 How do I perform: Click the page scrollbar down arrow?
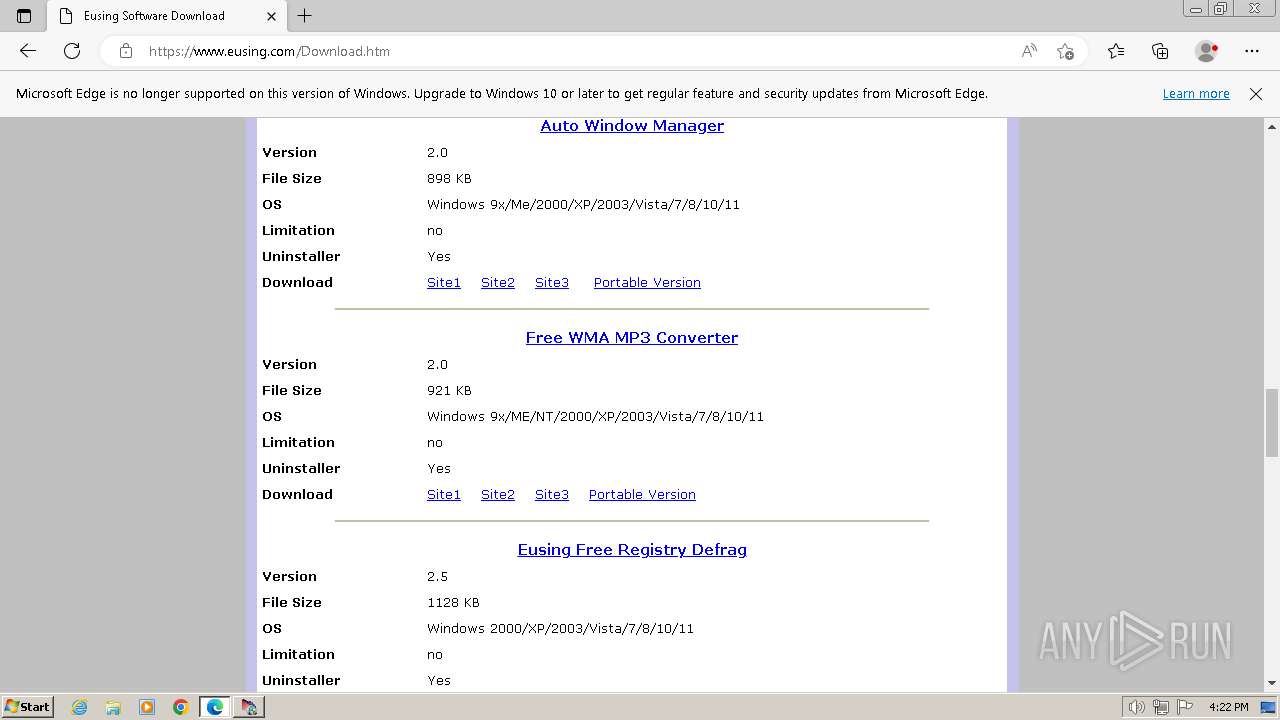(1272, 683)
